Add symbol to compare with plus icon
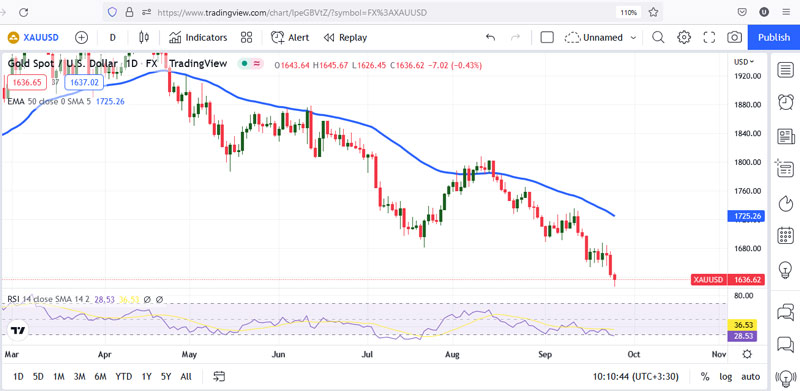The width and height of the screenshot is (800, 391). pos(81,37)
